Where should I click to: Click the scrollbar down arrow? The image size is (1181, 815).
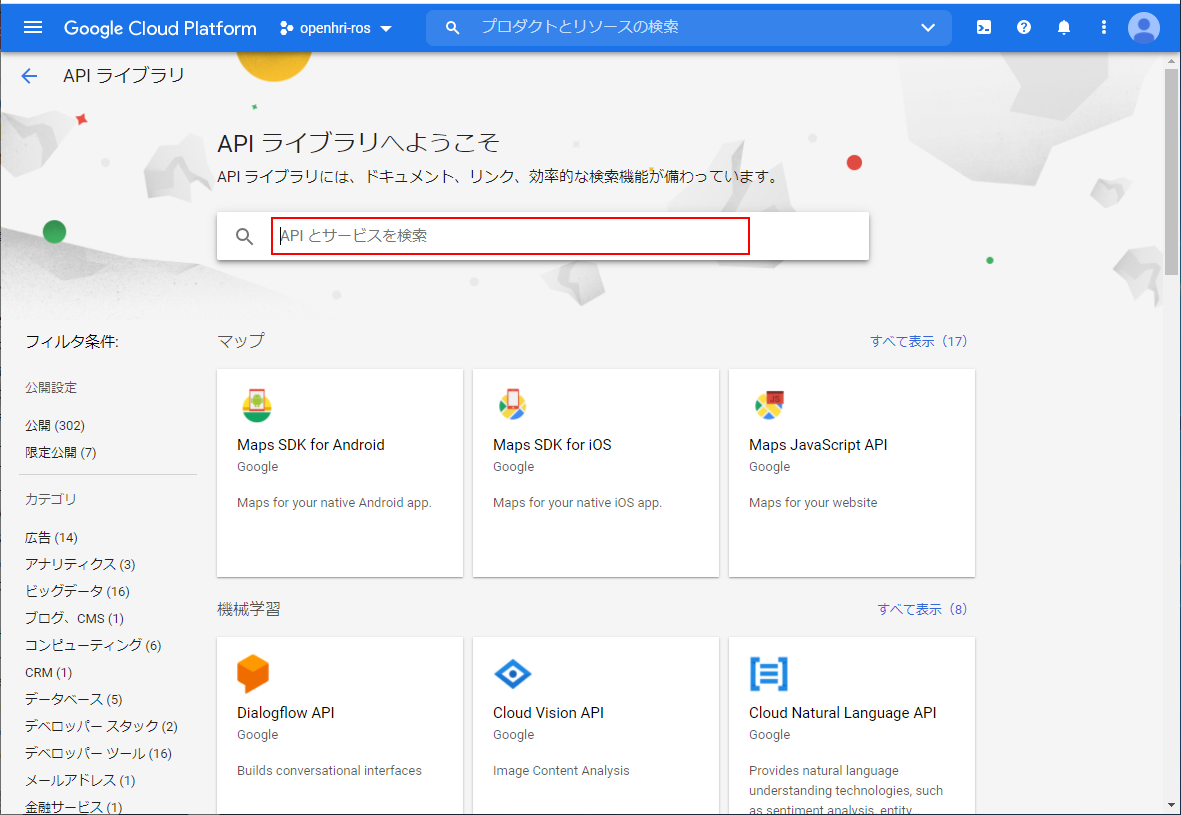[1171, 807]
